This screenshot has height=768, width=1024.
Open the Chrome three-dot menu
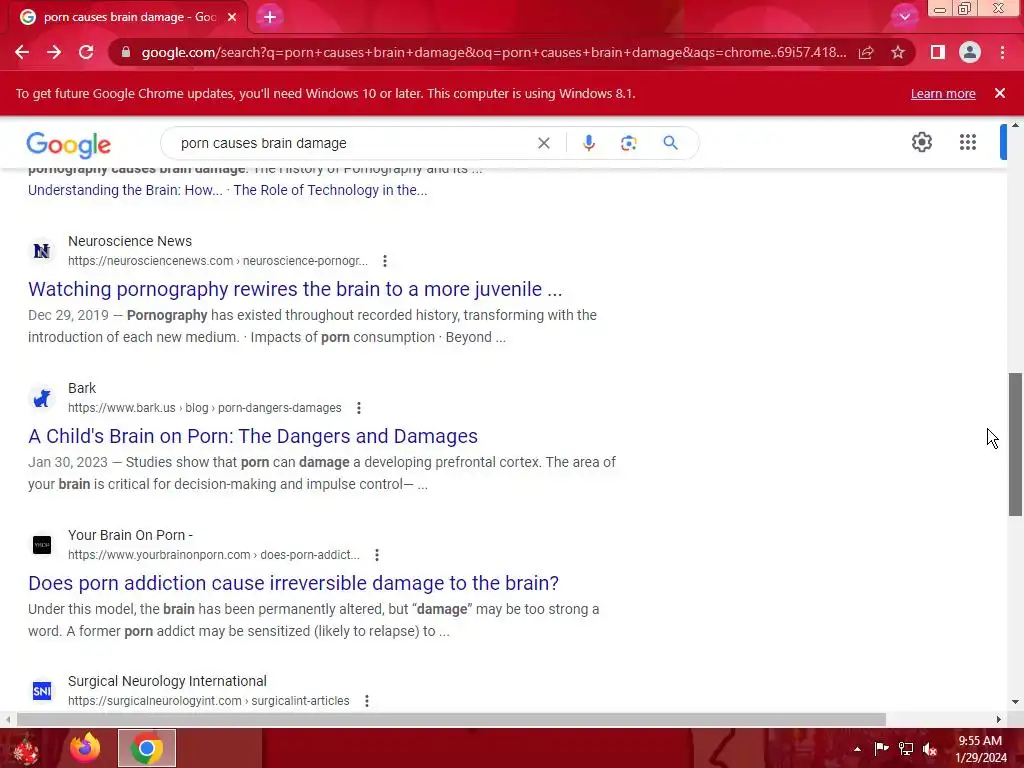pos(1002,52)
